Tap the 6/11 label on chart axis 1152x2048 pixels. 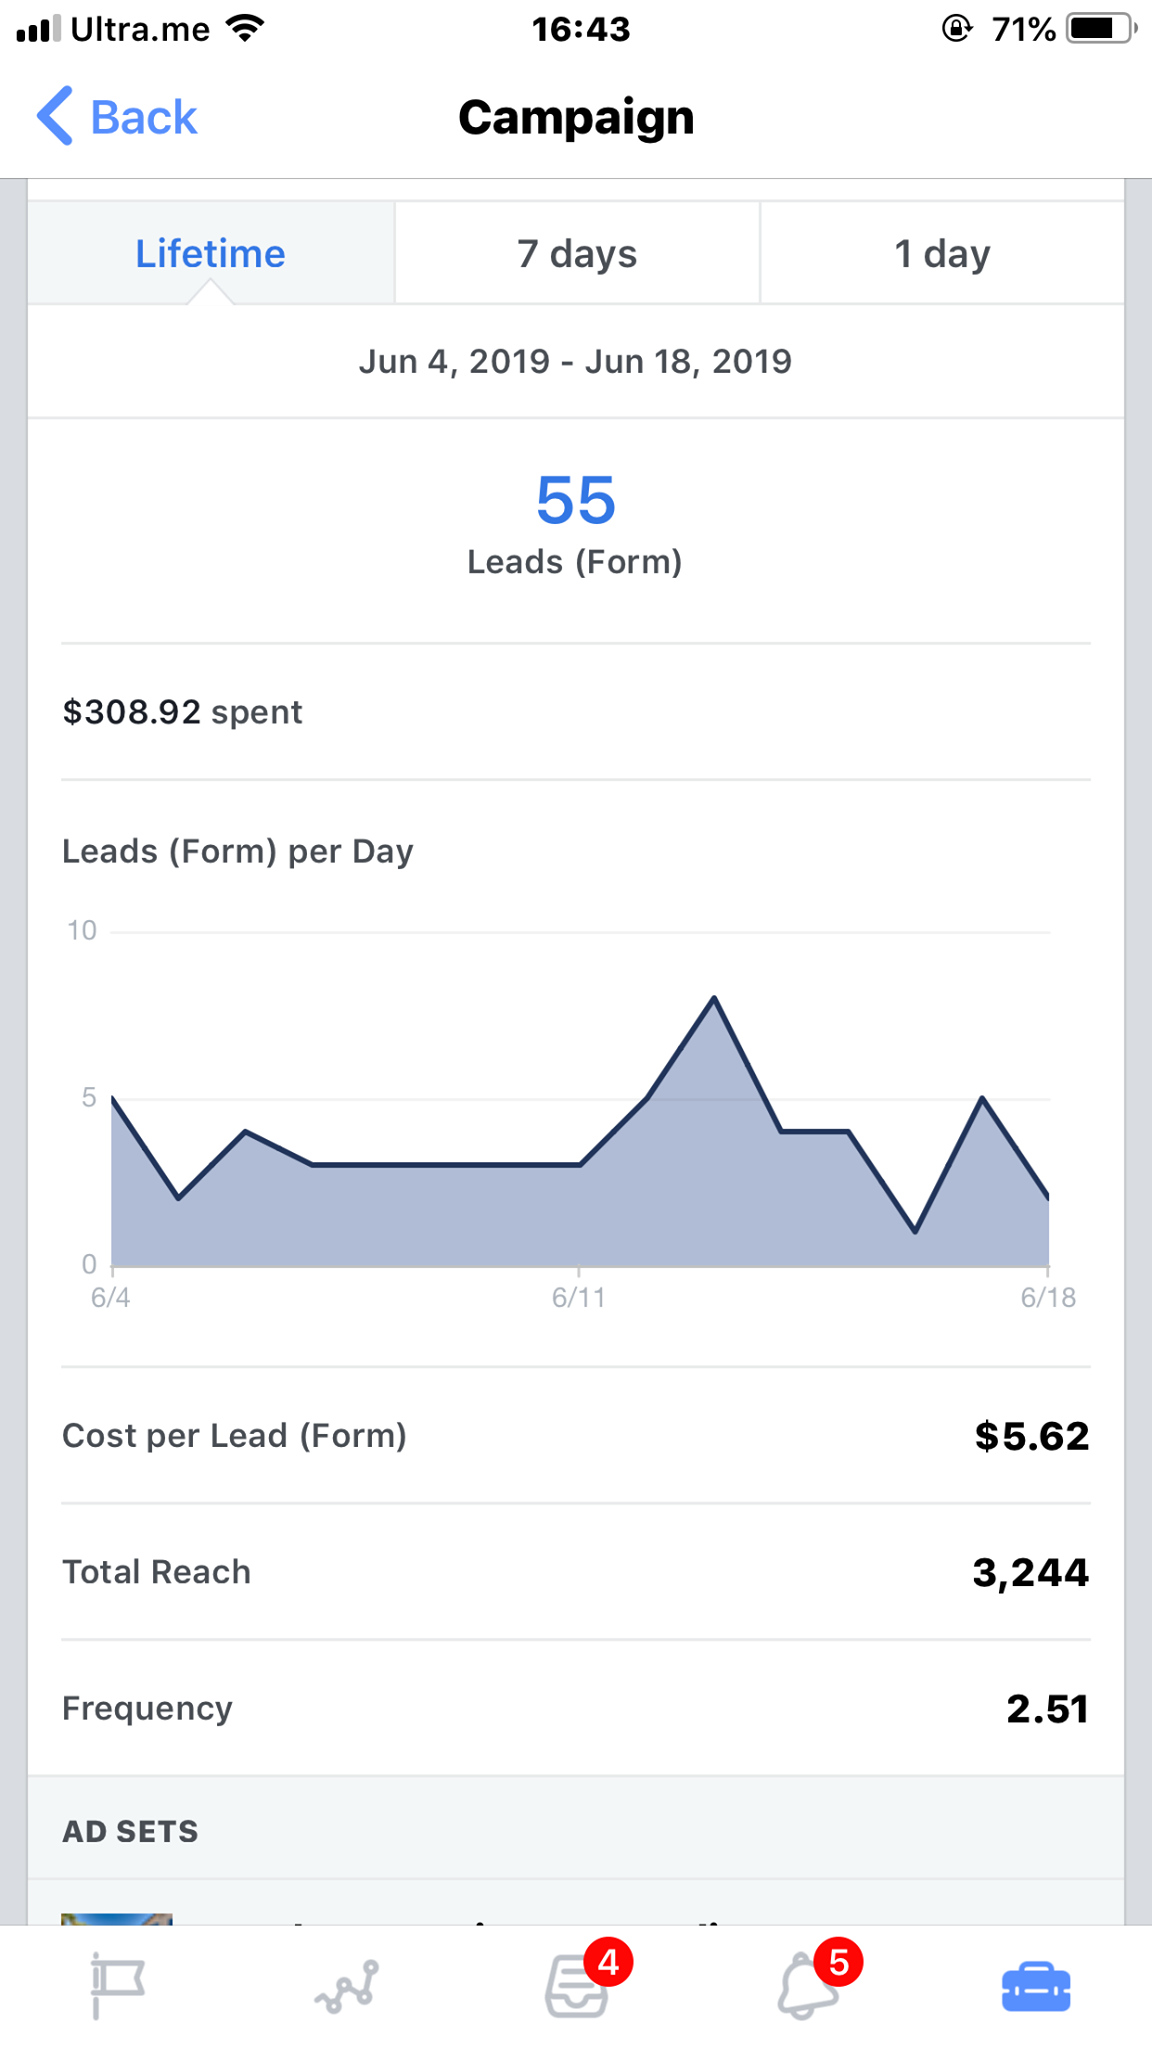tap(578, 1298)
